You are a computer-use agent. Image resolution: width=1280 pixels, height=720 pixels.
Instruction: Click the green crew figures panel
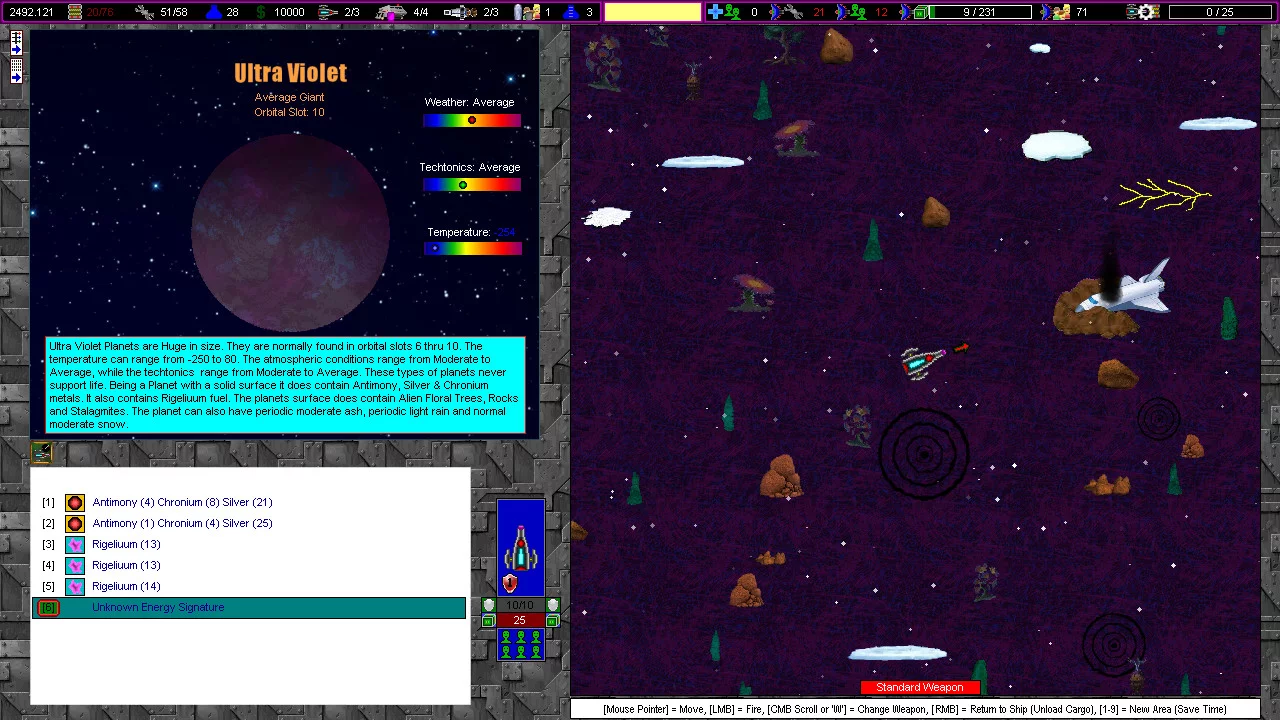pyautogui.click(x=521, y=644)
